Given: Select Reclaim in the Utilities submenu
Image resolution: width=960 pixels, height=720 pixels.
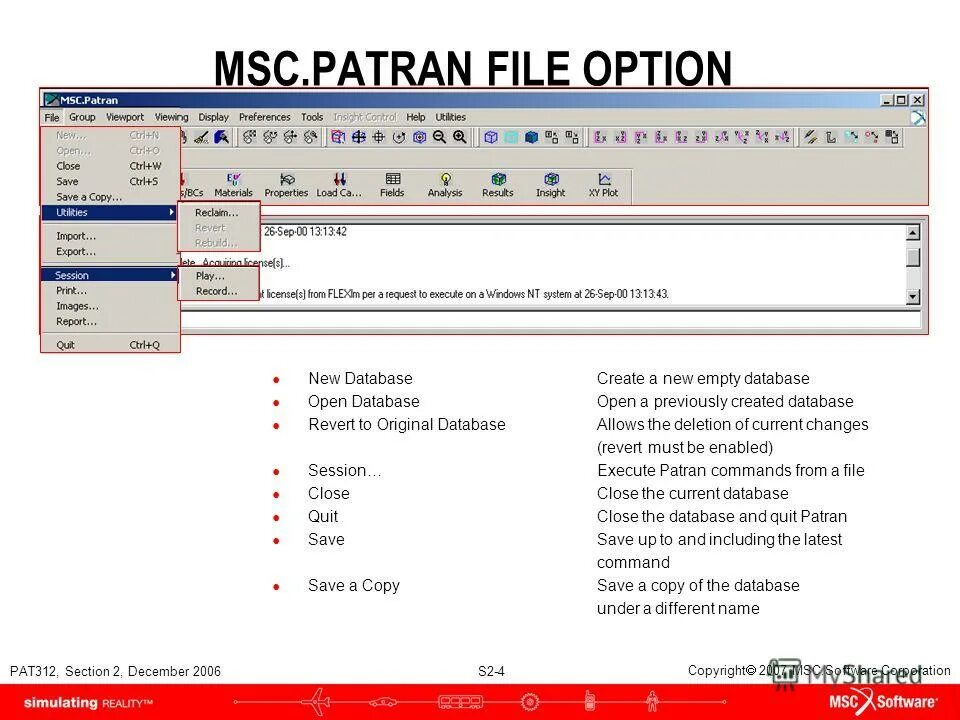Looking at the screenshot, I should coord(219,212).
